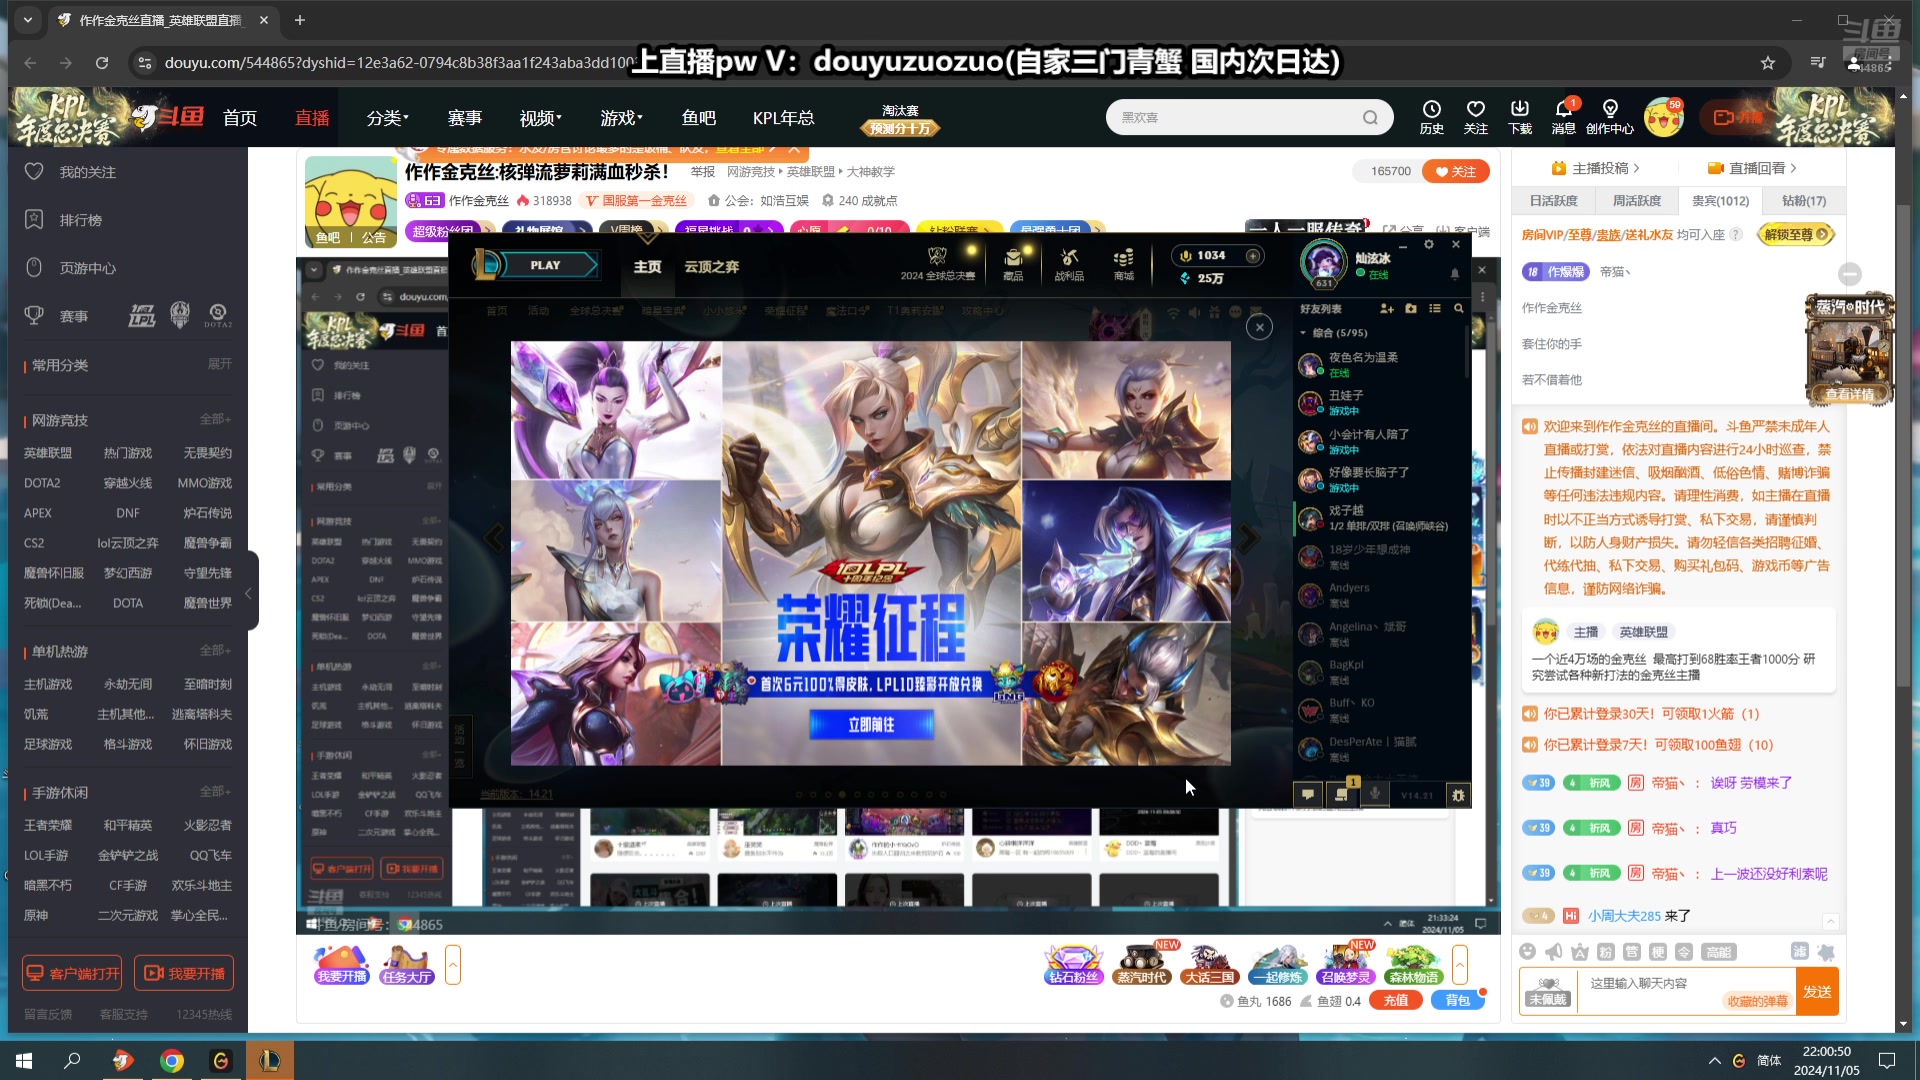Click the browser address bar URL
The height and width of the screenshot is (1080, 1920).
point(400,63)
